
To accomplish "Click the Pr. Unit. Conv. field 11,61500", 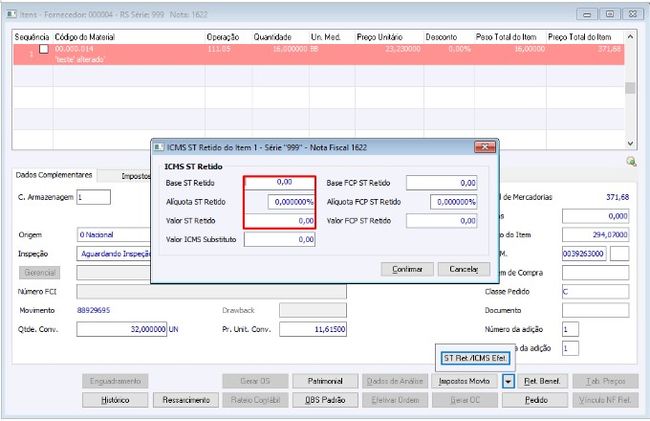I will 313,329.
